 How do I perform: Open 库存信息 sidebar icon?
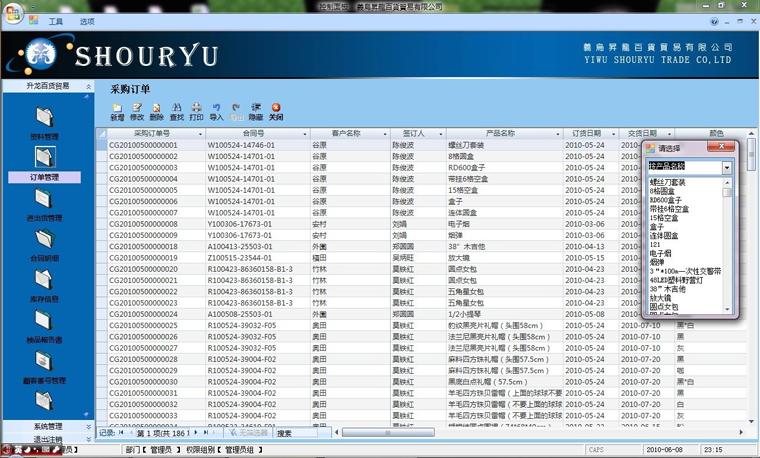point(45,280)
